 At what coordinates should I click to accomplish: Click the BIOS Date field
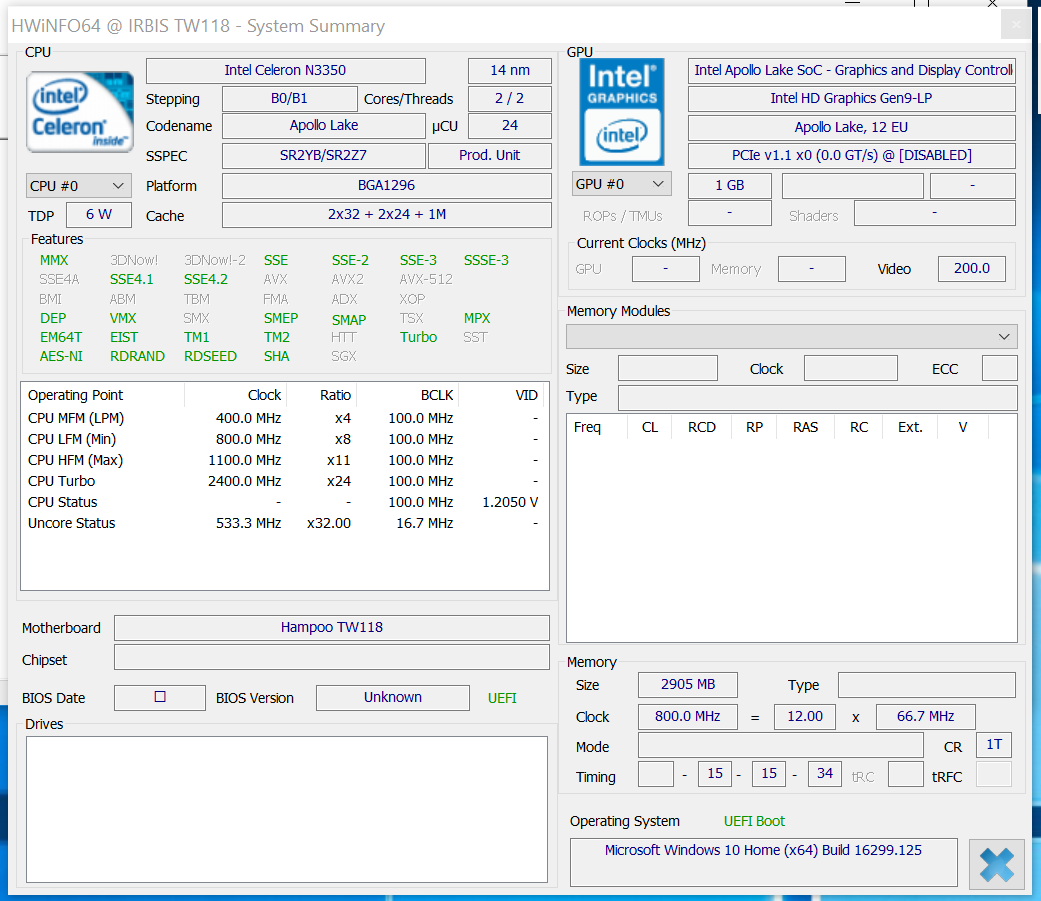tap(160, 697)
